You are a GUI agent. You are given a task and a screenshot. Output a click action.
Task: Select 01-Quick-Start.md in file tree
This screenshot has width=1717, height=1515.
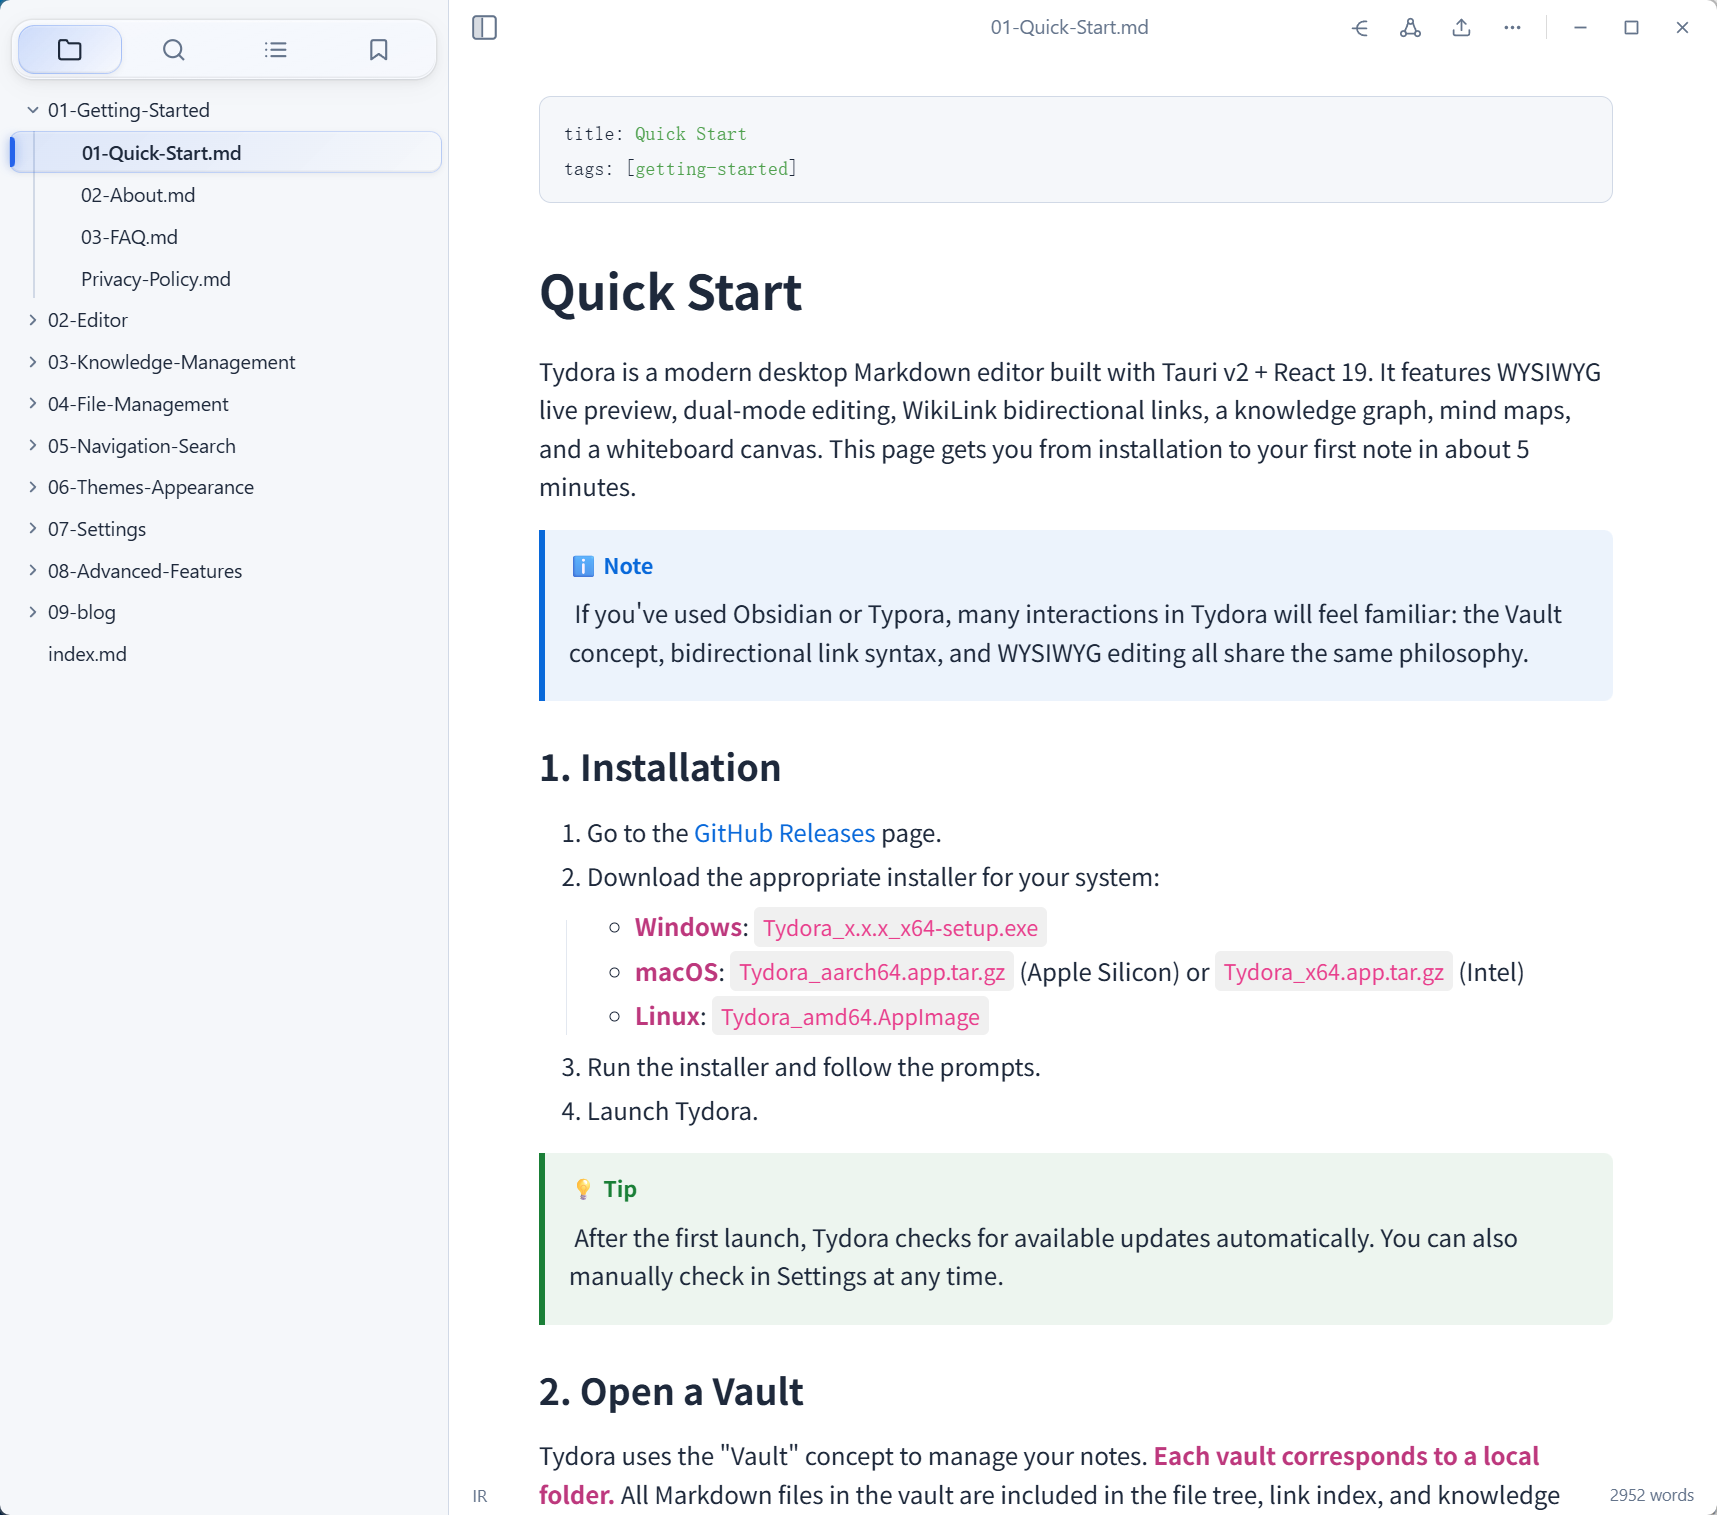click(x=226, y=152)
